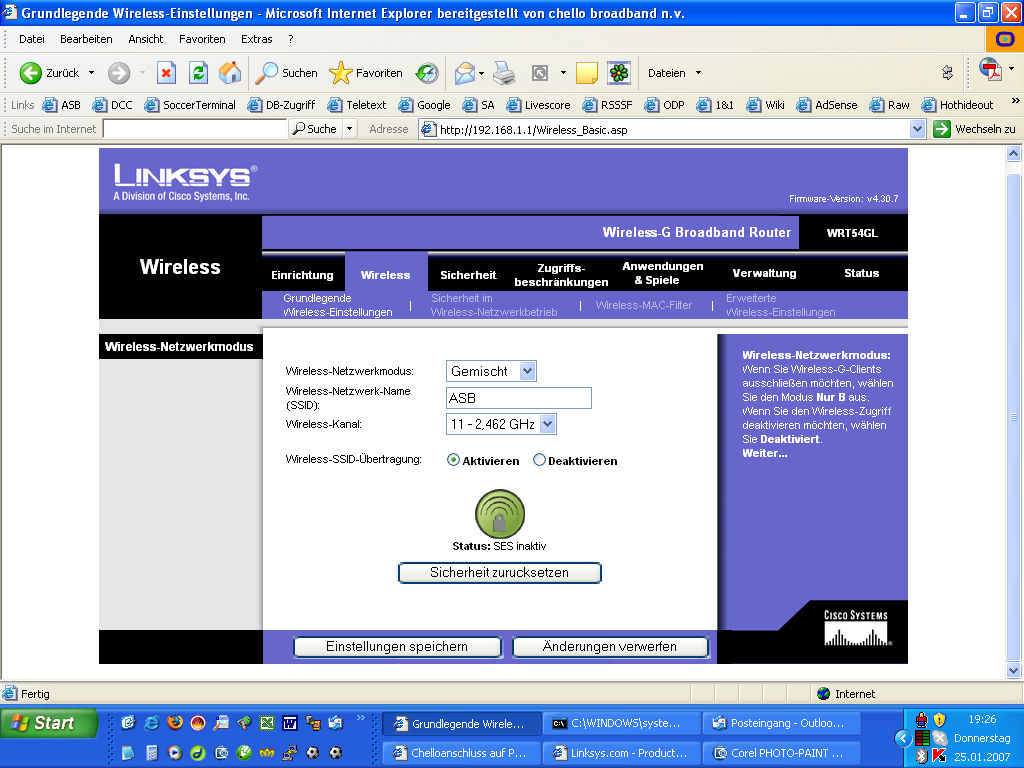1024x768 pixels.
Task: Switch to C:\WINDOWS\syste... taskbar window
Action: (x=620, y=723)
